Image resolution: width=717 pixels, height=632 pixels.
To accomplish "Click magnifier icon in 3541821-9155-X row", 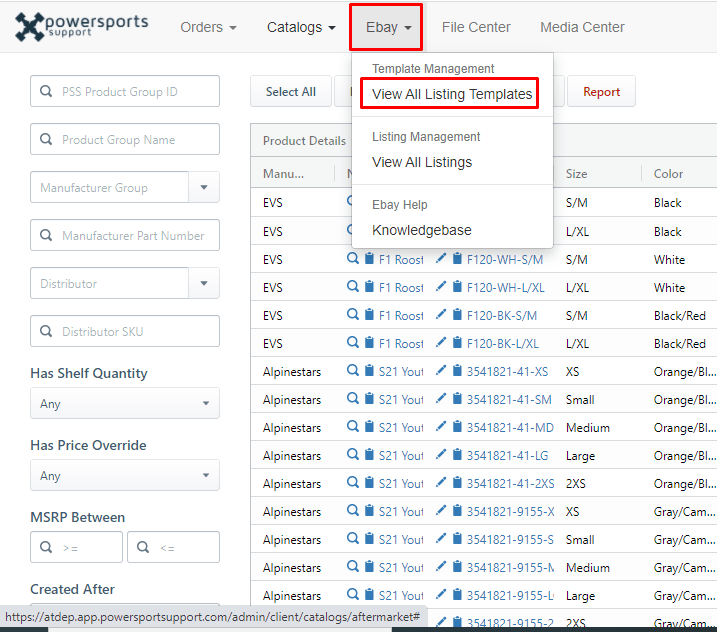I will click(x=353, y=510).
